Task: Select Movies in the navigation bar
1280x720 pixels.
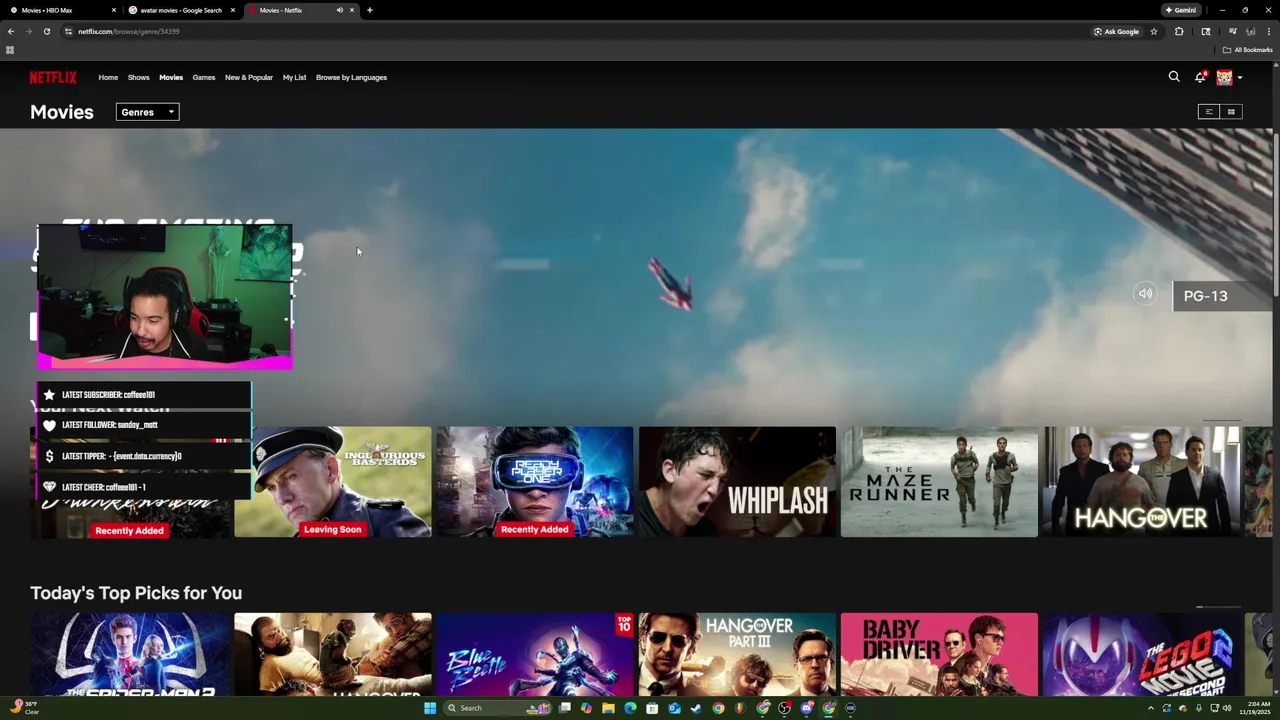Action: point(171,77)
